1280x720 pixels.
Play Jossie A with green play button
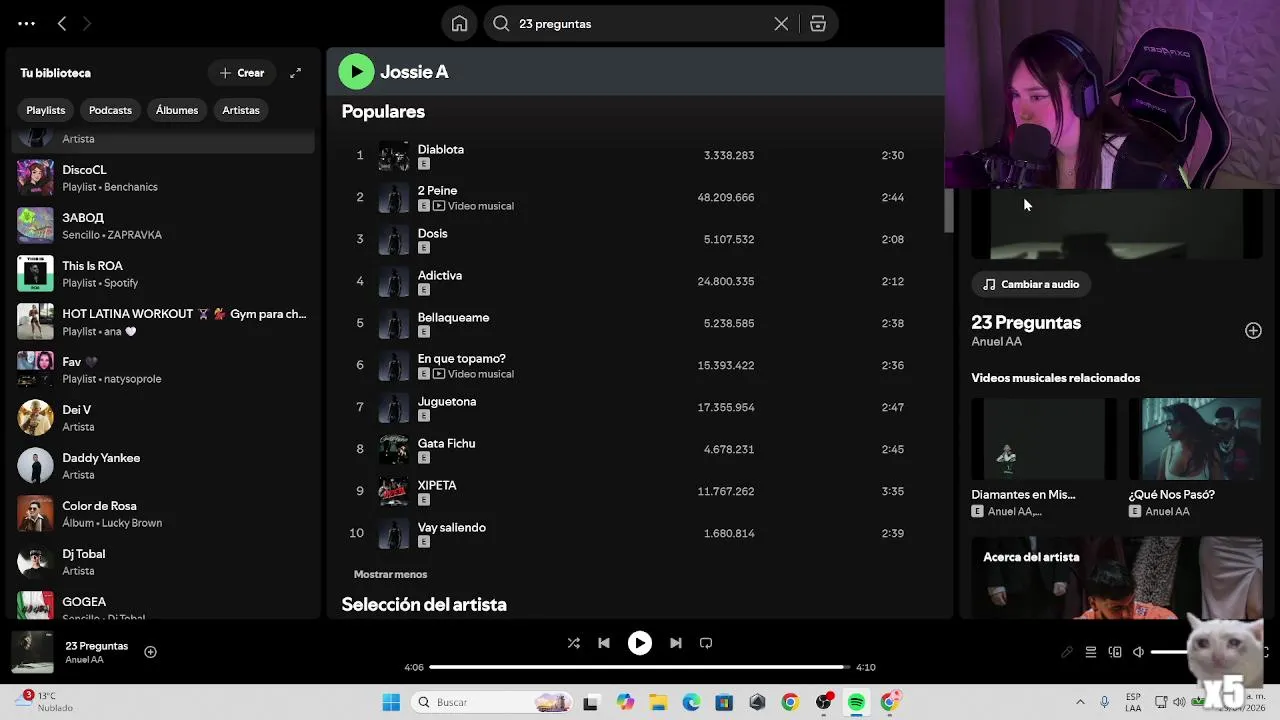click(x=356, y=72)
